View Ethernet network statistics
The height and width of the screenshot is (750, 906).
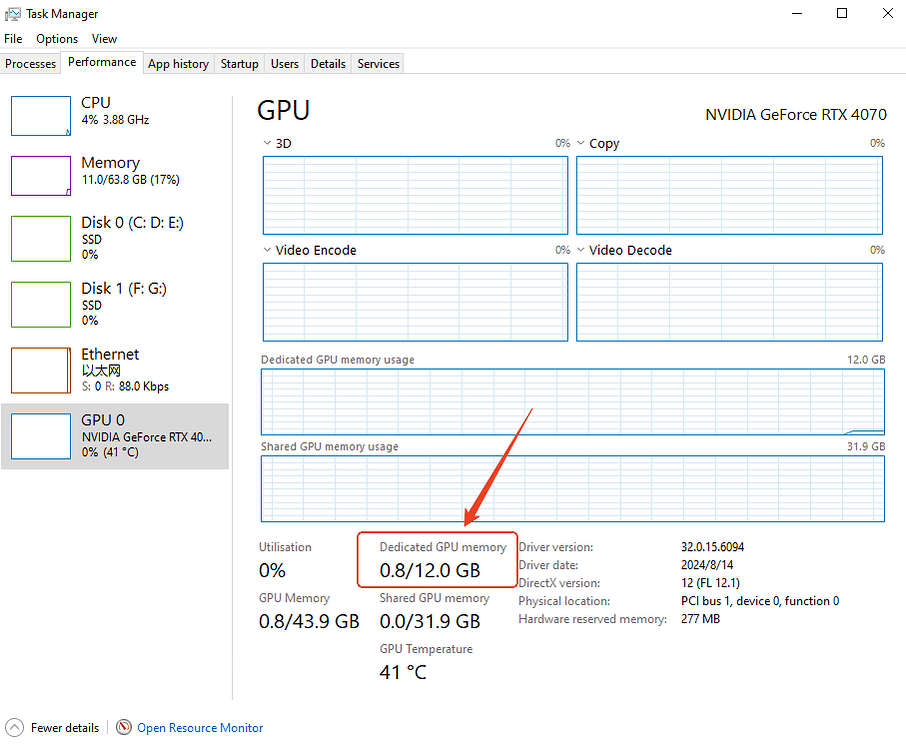click(x=110, y=368)
